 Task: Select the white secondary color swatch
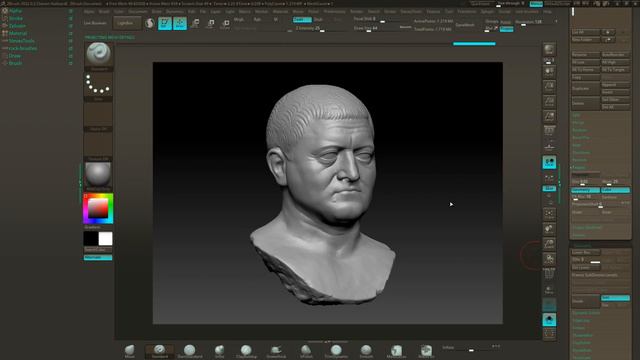point(105,239)
